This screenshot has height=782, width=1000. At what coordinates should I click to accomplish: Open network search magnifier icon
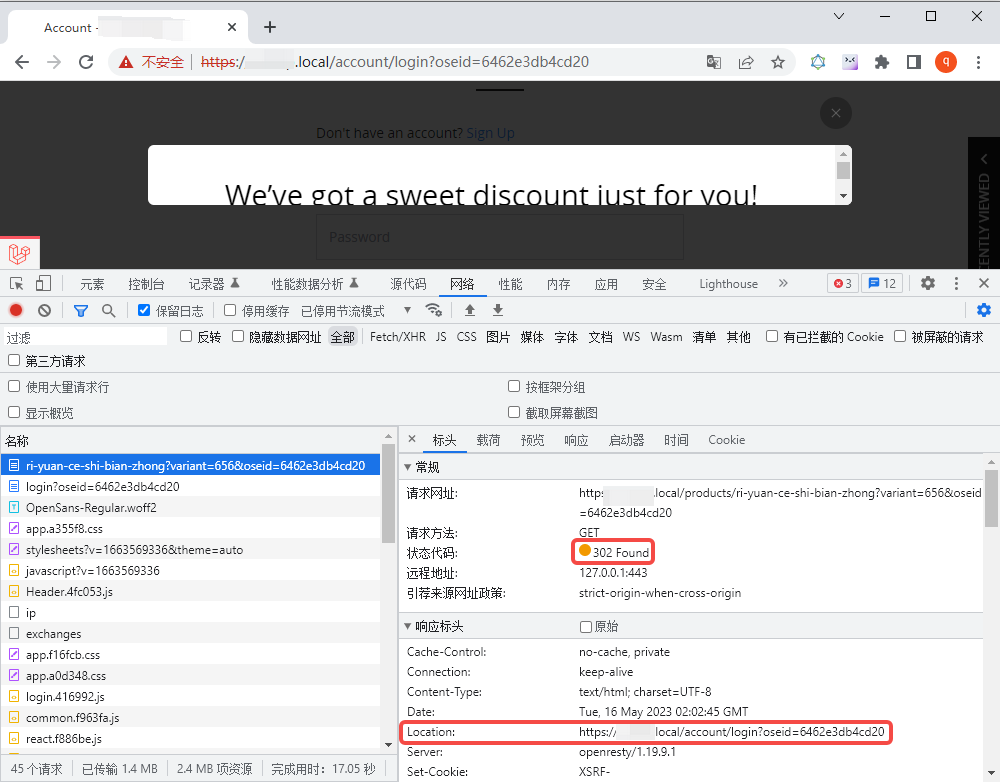(108, 311)
